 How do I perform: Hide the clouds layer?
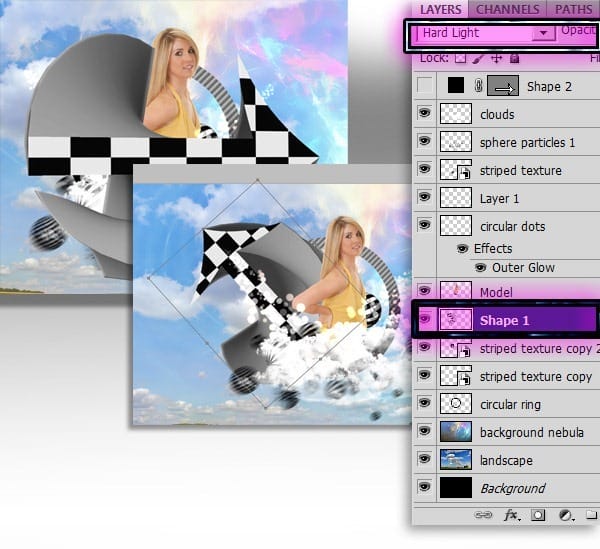(425, 114)
